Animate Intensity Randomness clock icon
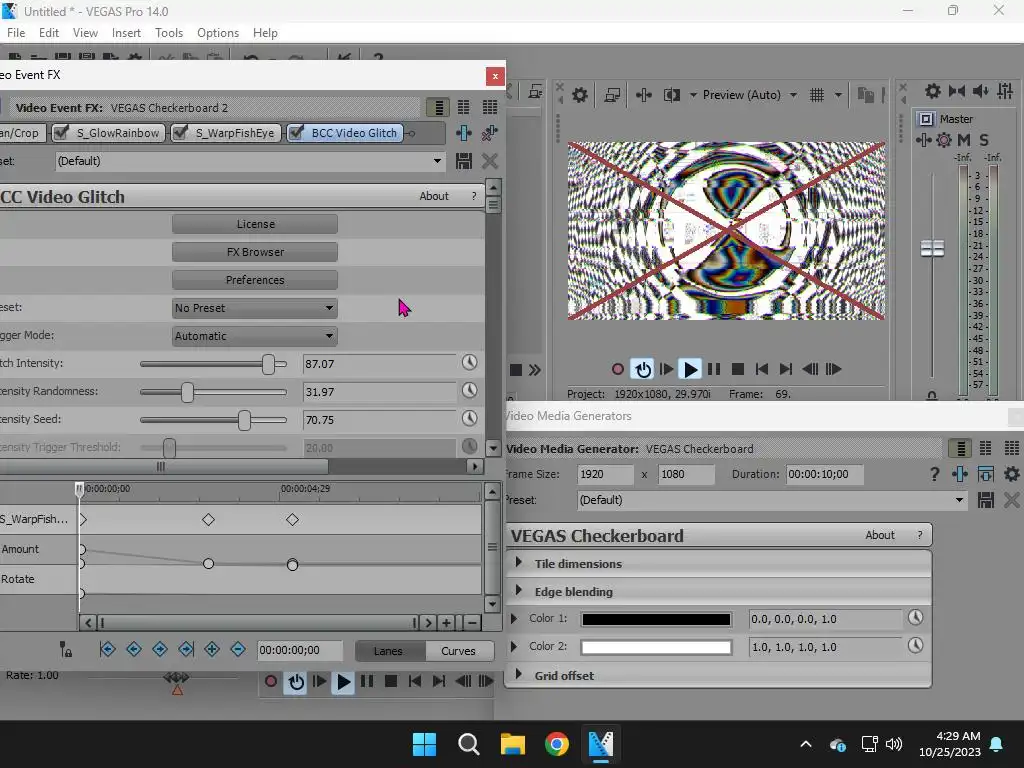This screenshot has width=1024, height=768. [x=470, y=391]
